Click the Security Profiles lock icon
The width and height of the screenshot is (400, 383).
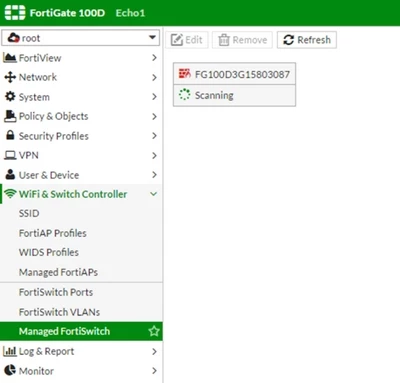pyautogui.click(x=10, y=135)
